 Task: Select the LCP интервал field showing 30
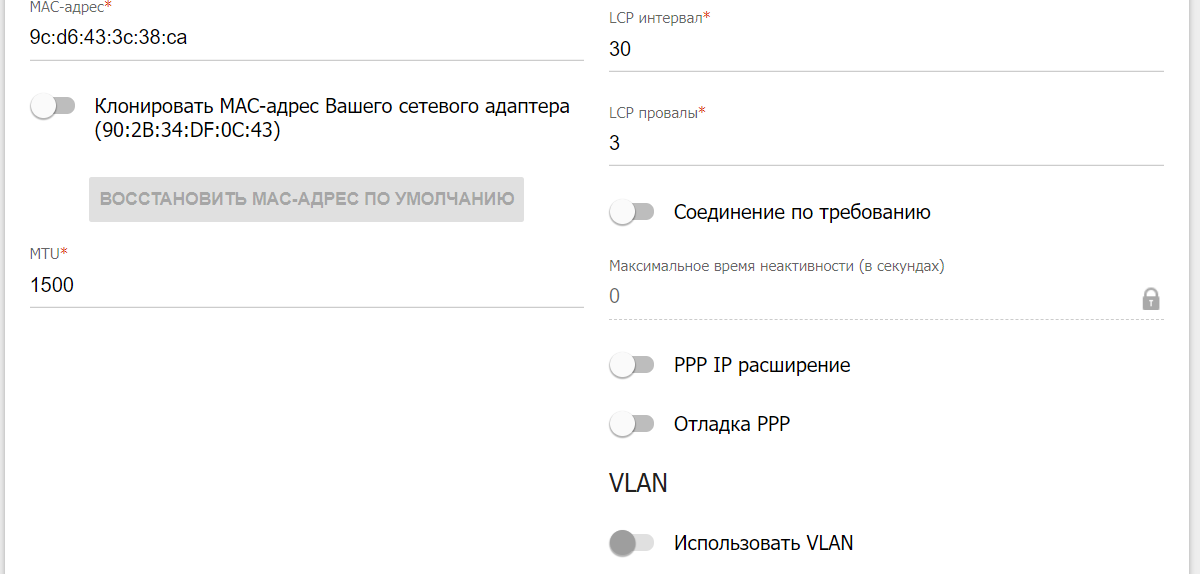click(886, 49)
